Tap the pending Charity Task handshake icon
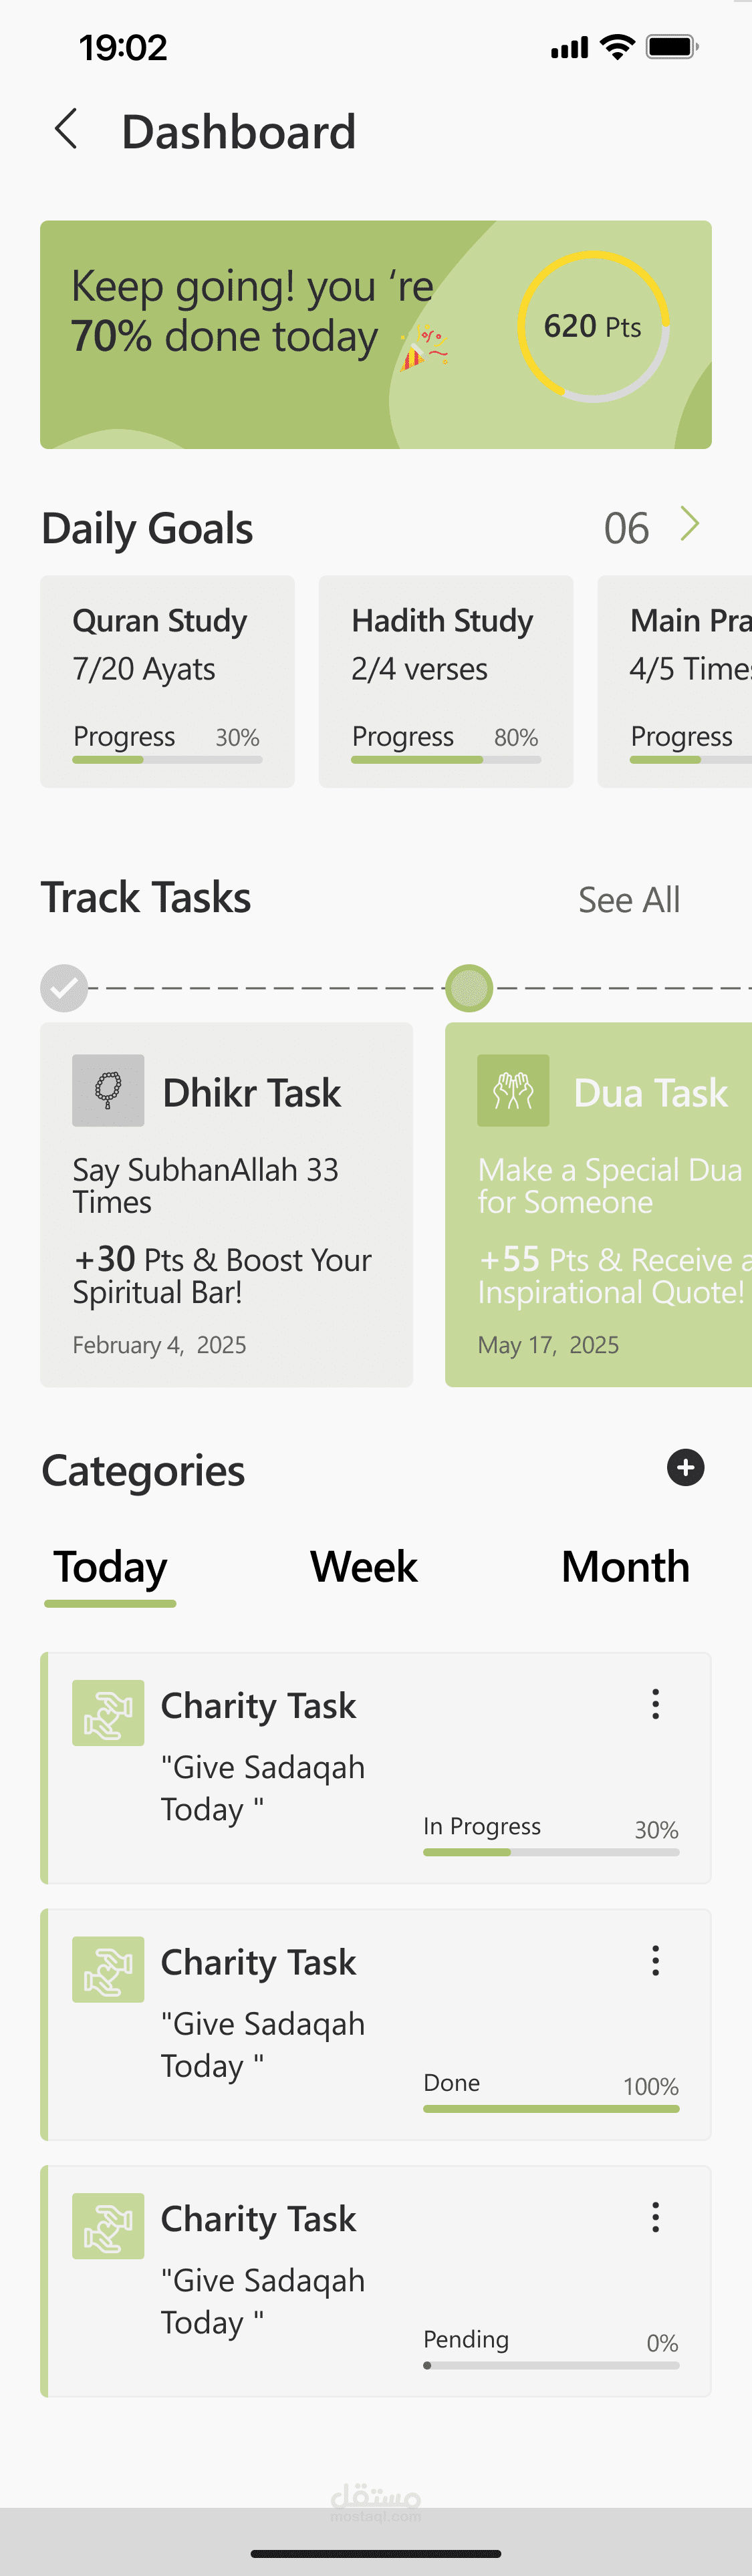 (x=108, y=2226)
